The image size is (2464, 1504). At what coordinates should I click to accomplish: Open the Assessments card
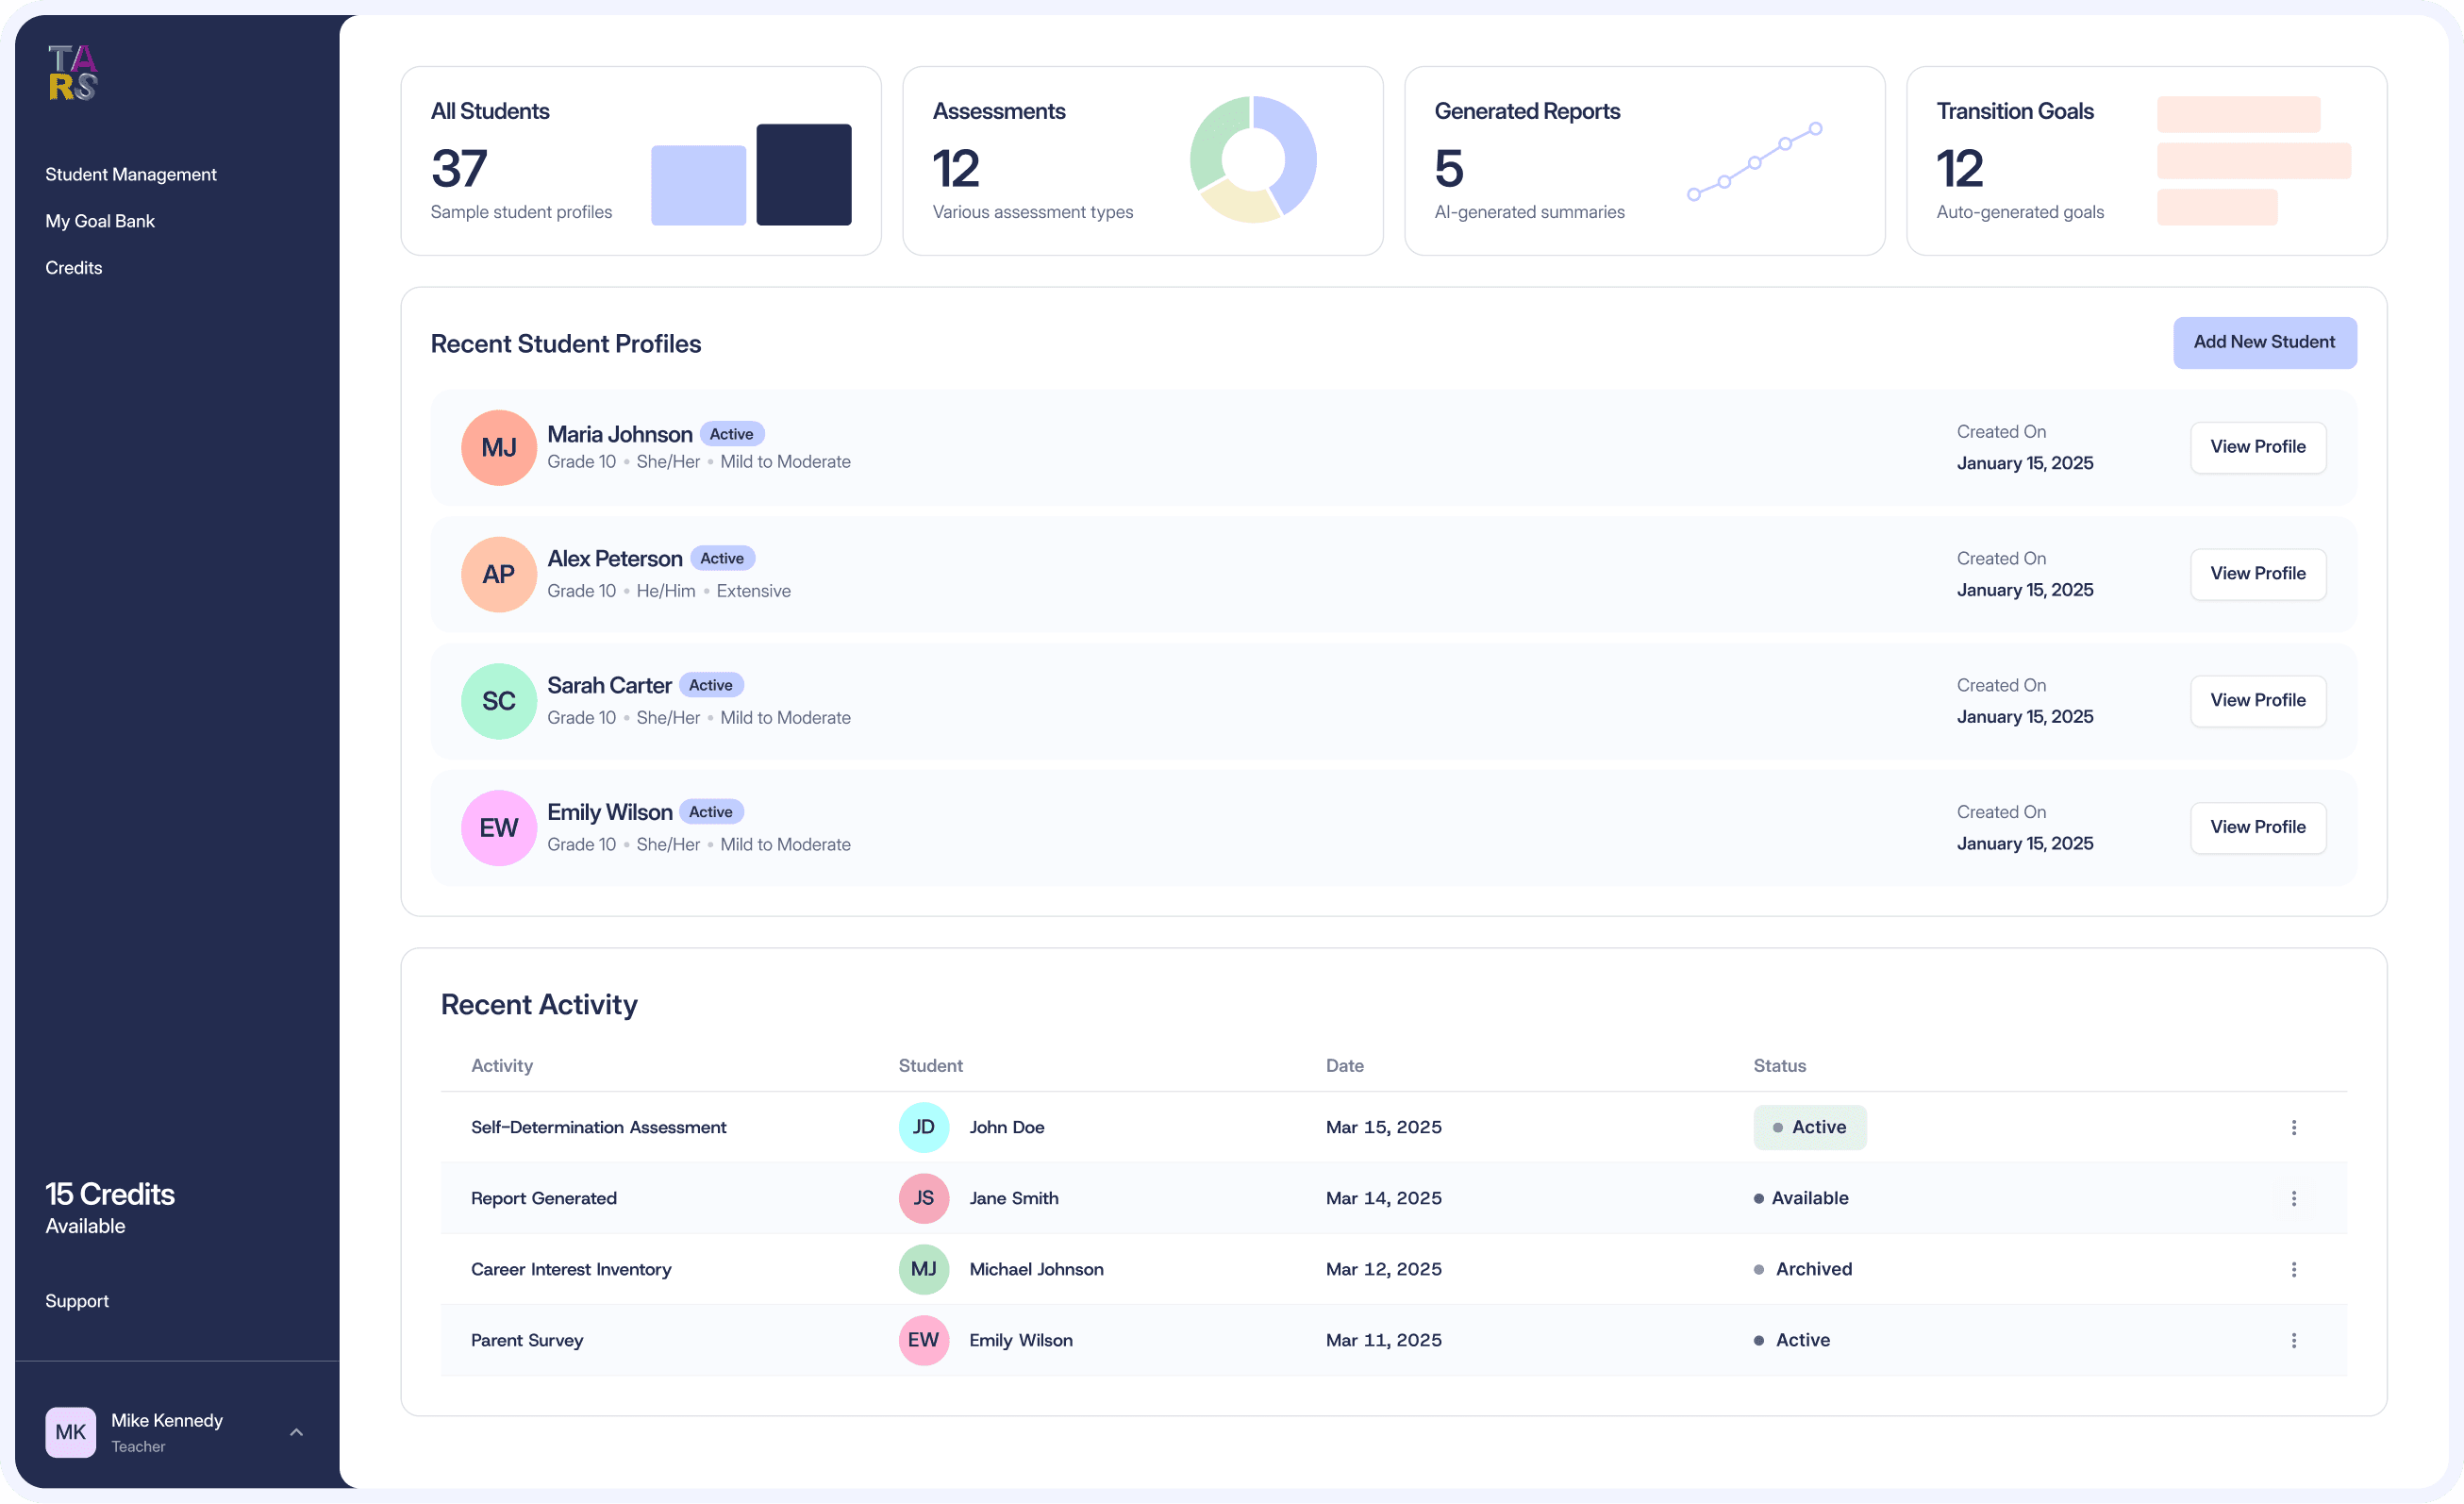click(1143, 161)
